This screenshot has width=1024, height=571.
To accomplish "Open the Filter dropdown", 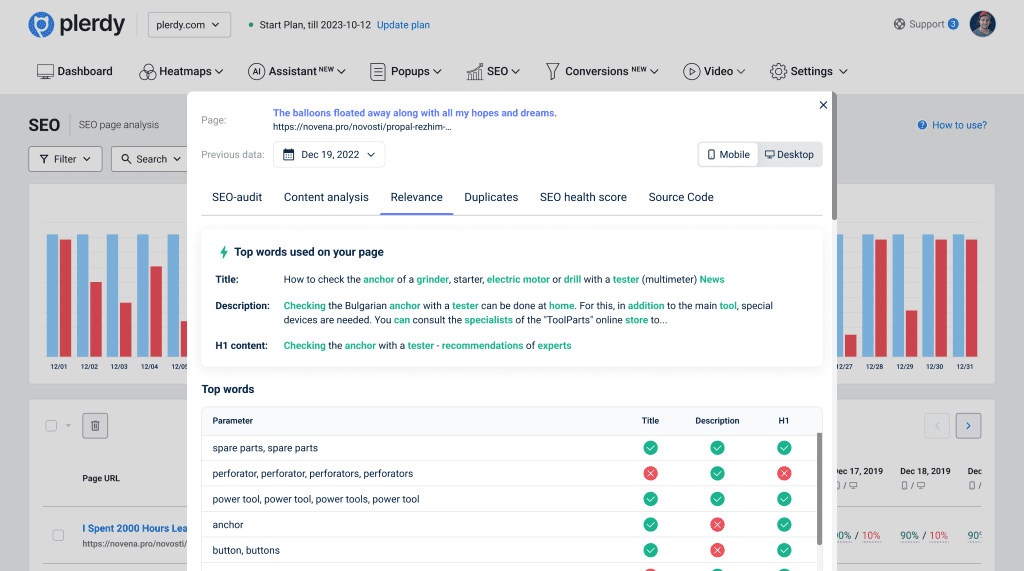I will coord(65,159).
